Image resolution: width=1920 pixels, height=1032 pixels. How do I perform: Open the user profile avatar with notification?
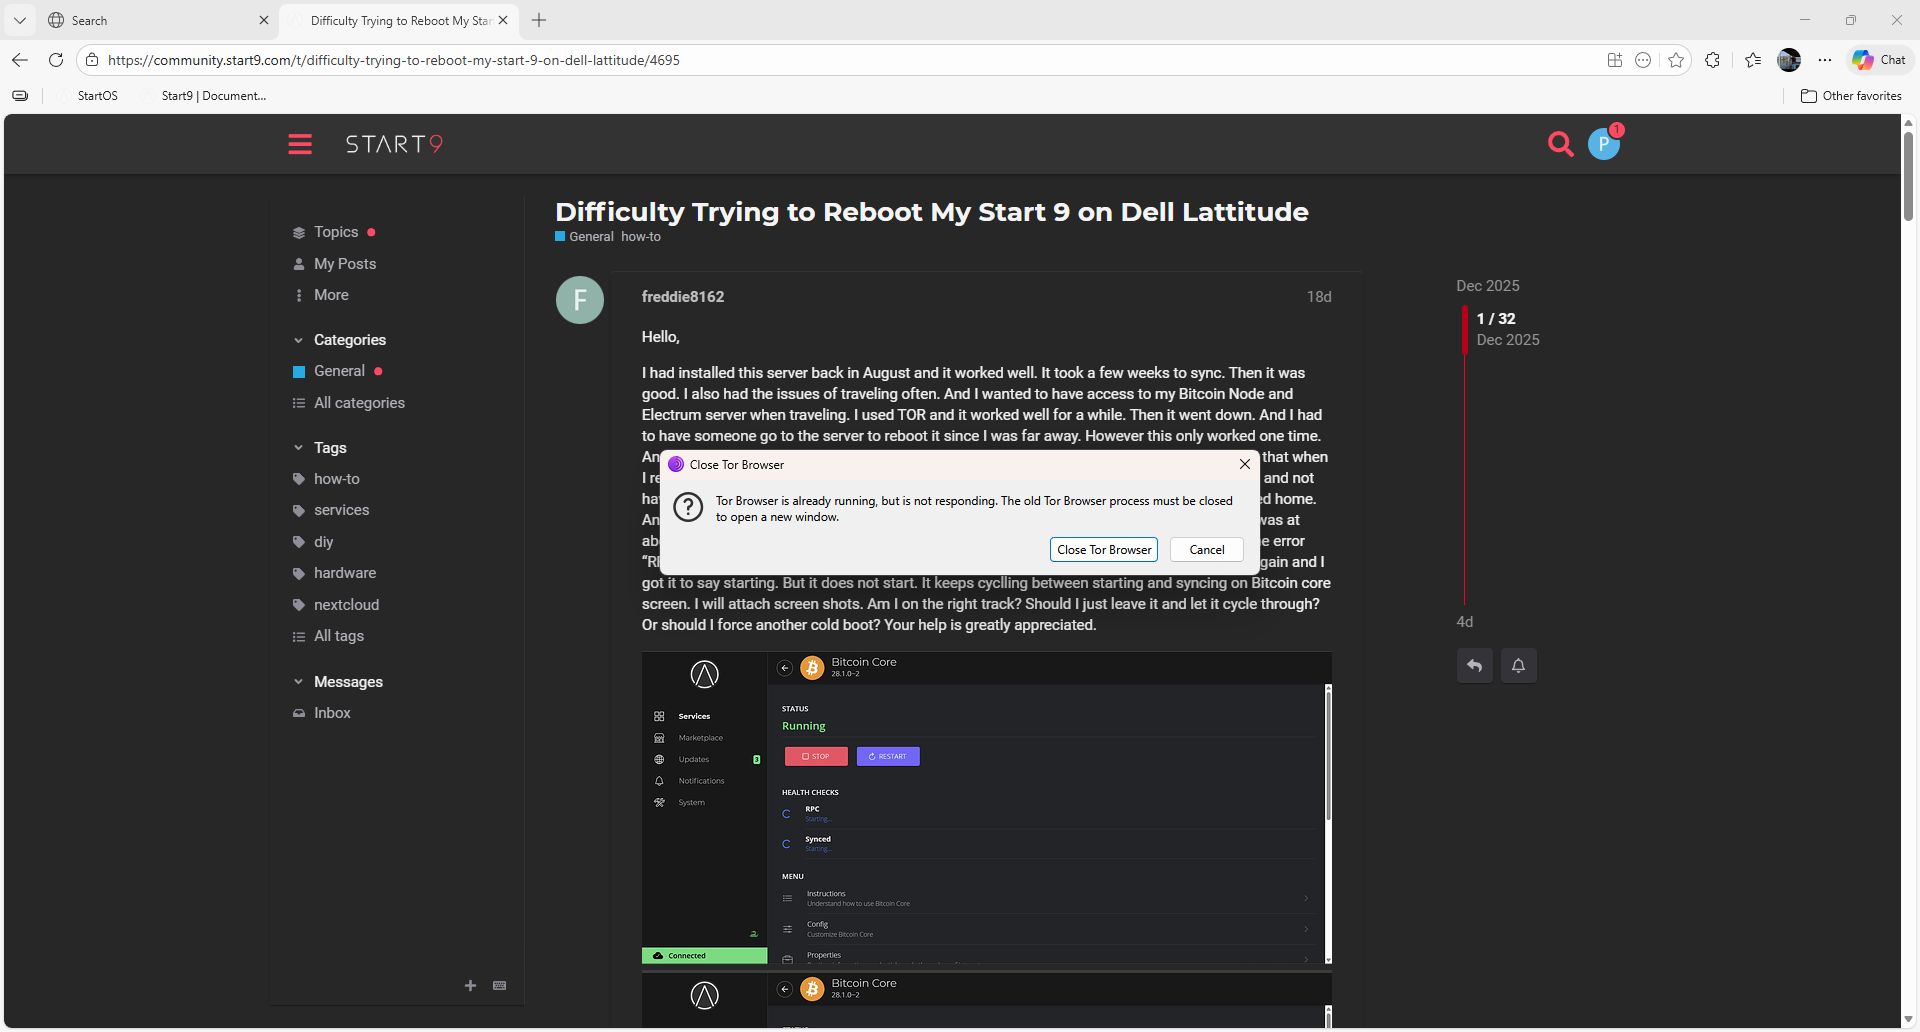tap(1604, 144)
